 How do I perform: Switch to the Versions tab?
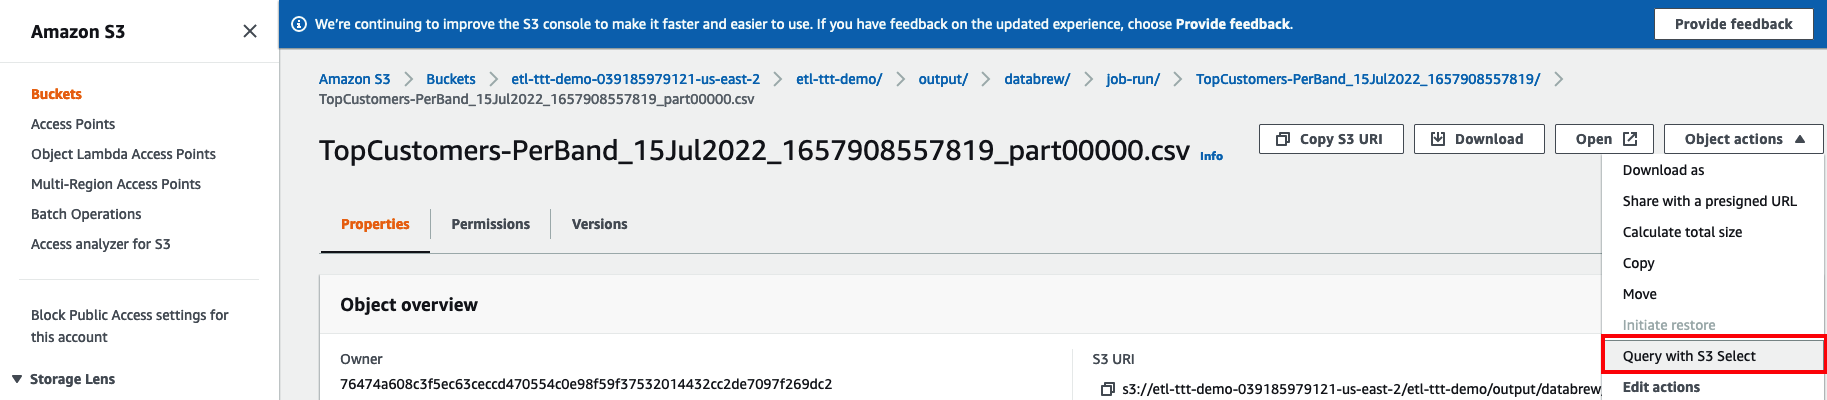599,224
